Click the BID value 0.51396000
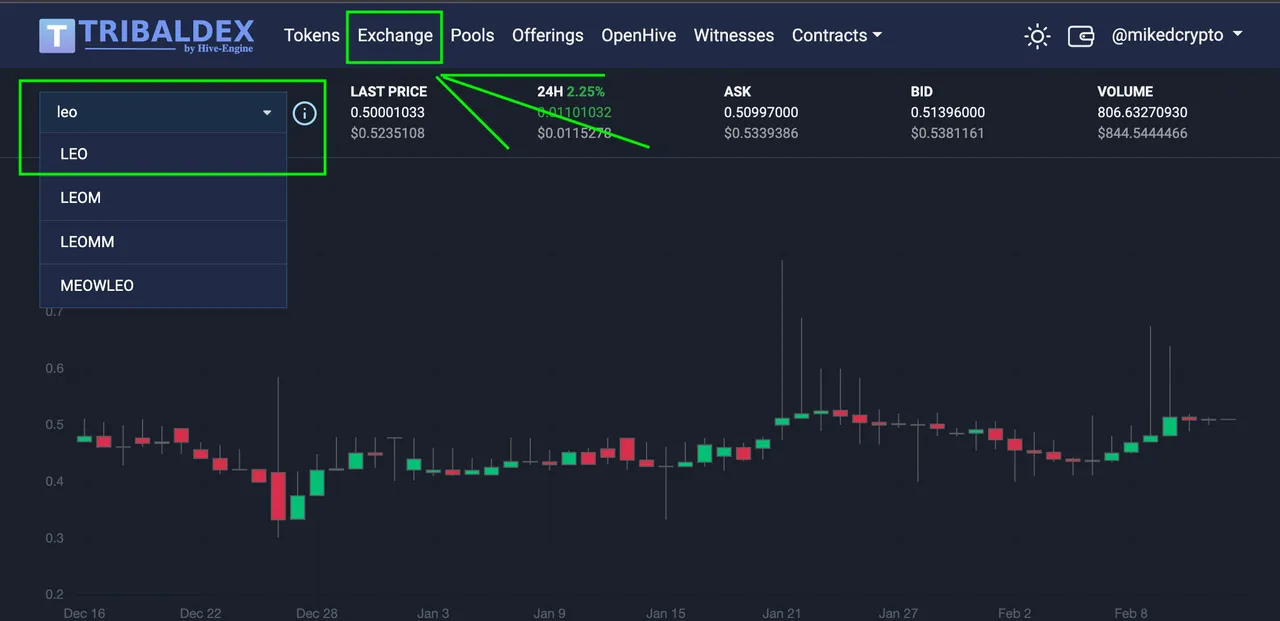This screenshot has height=621, width=1280. 948,112
